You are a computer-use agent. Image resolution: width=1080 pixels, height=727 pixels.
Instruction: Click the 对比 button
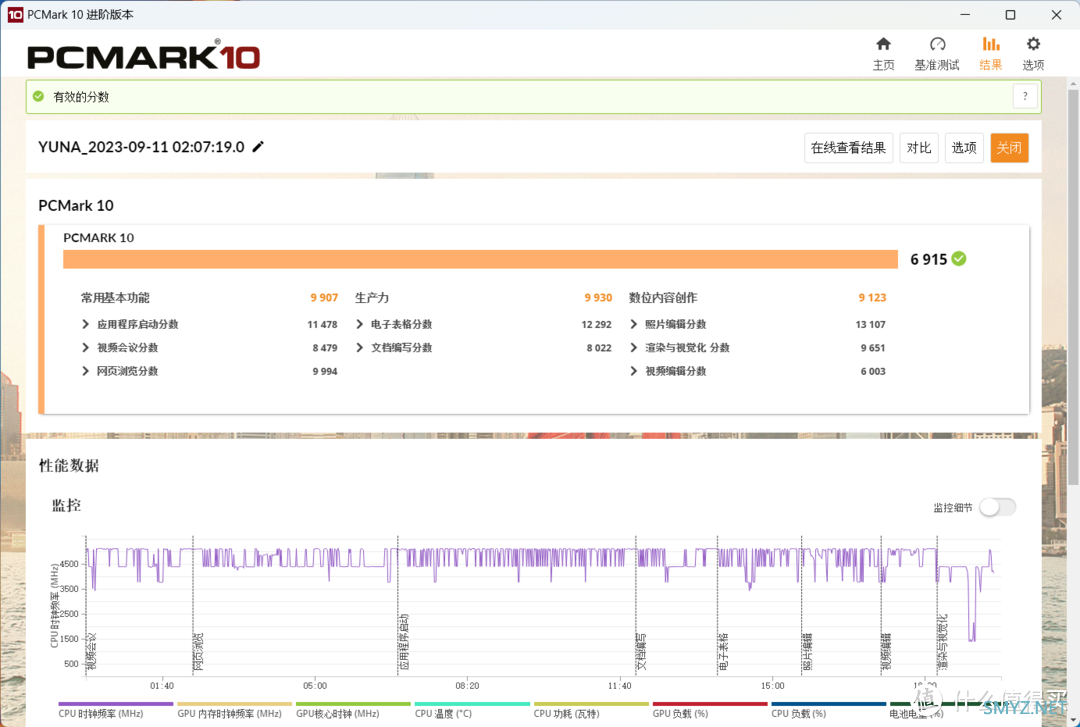pos(919,147)
